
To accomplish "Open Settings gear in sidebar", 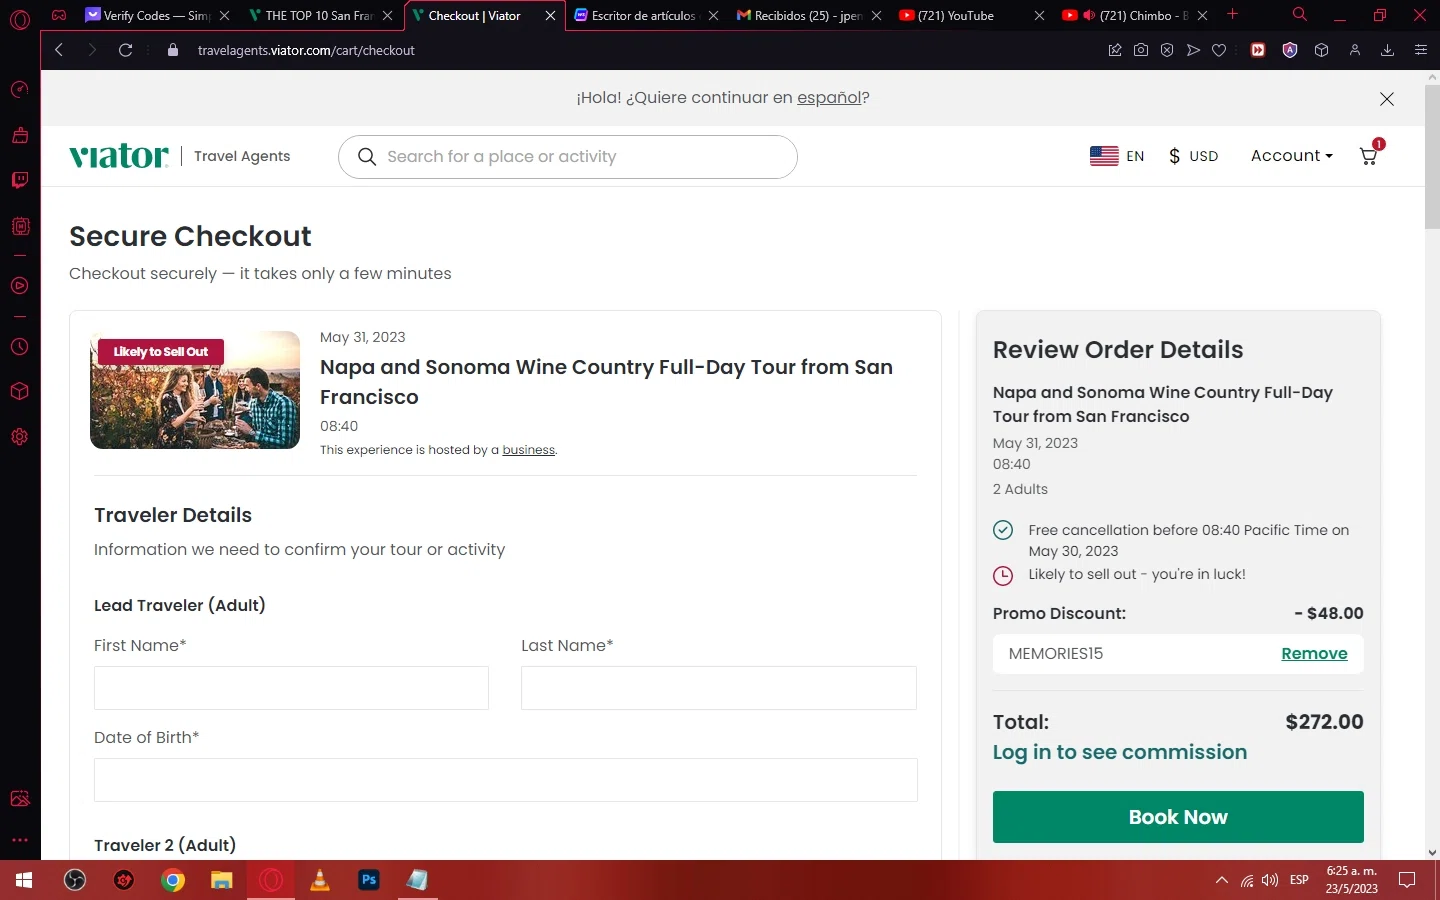I will pyautogui.click(x=19, y=437).
